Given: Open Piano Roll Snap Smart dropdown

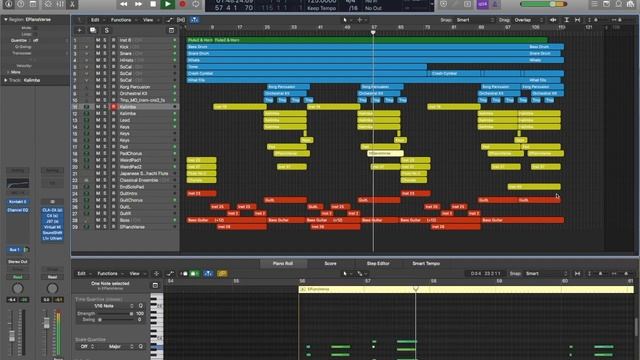Looking at the screenshot, I should pyautogui.click(x=545, y=273).
